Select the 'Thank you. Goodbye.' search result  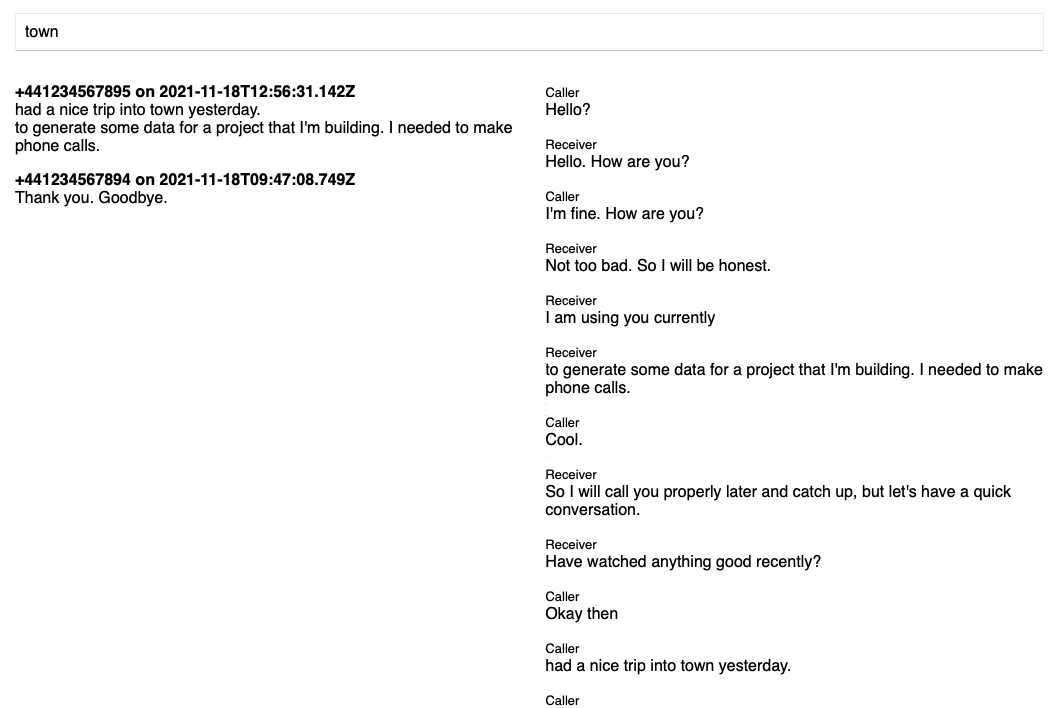coord(91,198)
